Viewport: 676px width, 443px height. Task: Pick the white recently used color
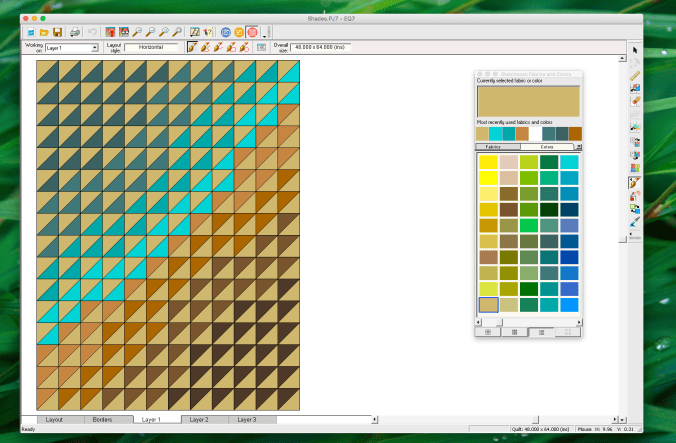coord(535,133)
